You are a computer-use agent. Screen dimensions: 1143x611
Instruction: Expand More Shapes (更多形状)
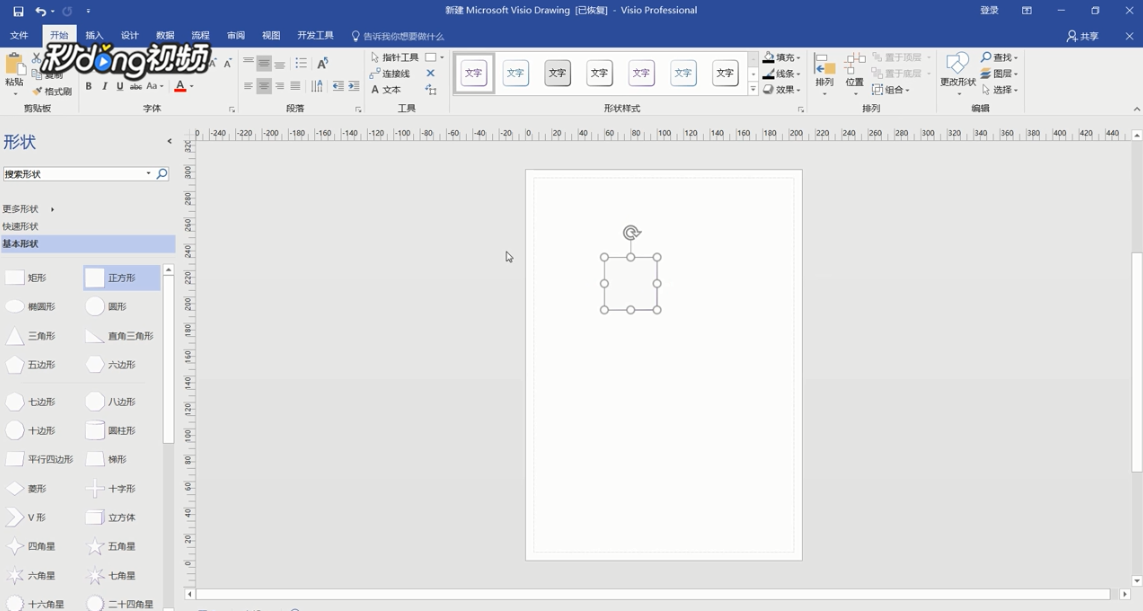click(x=28, y=209)
